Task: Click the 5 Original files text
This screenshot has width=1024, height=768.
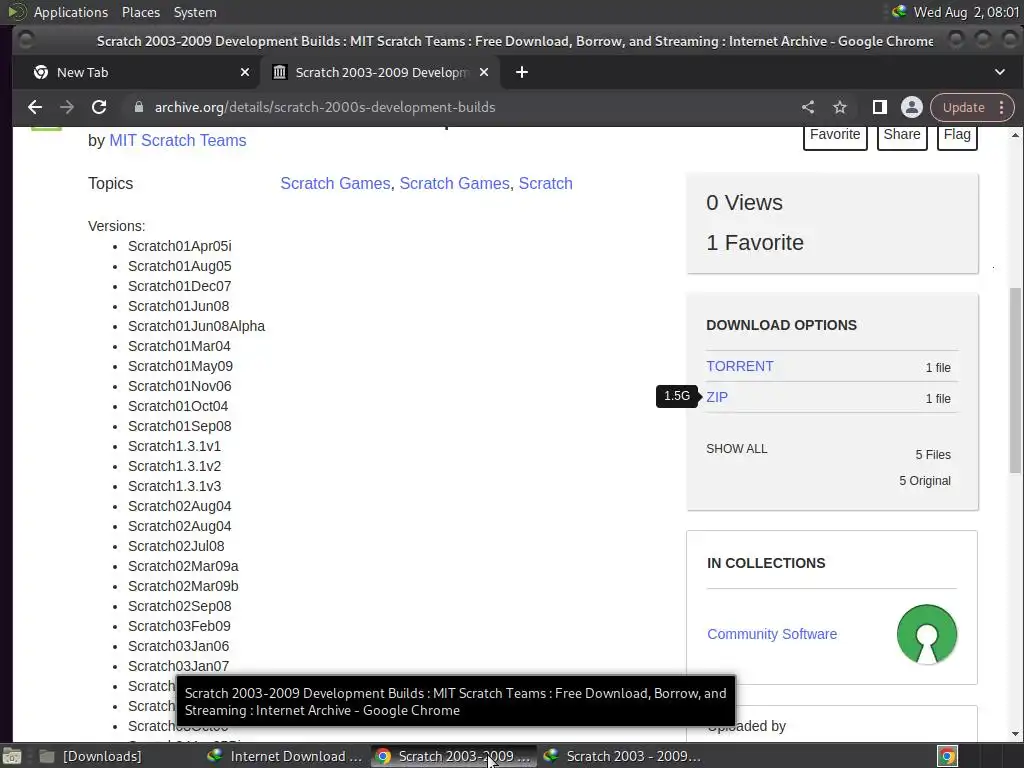Action: [925, 481]
